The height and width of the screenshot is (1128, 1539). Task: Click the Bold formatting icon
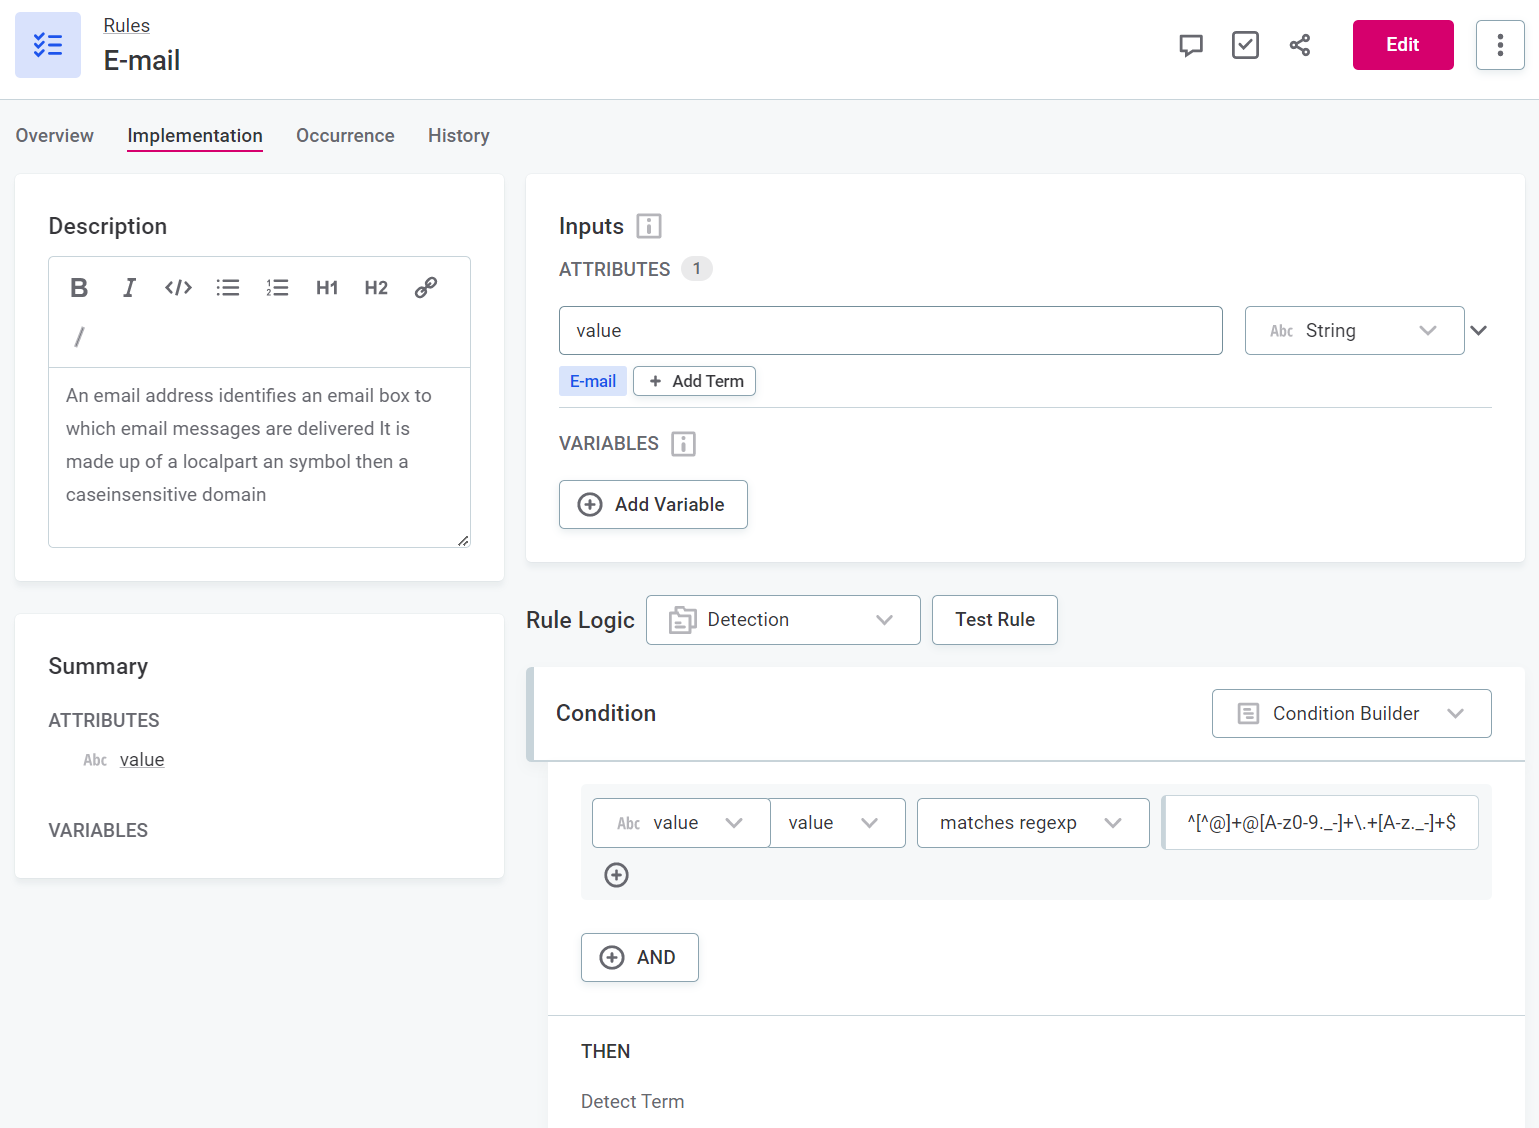pyautogui.click(x=79, y=288)
